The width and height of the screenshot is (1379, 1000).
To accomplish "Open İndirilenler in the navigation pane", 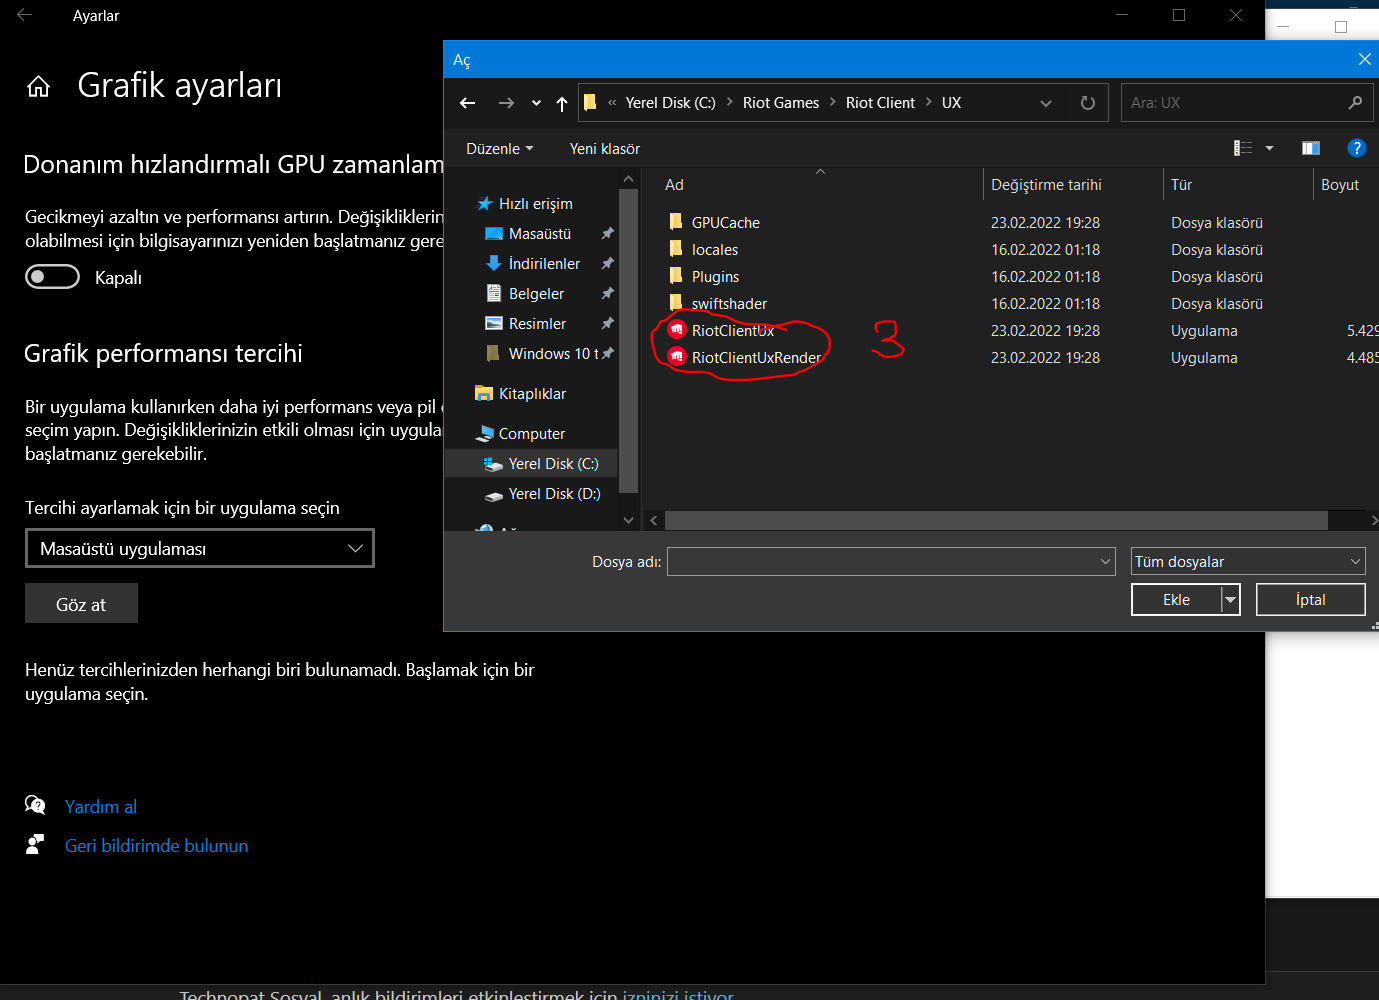I will [544, 264].
